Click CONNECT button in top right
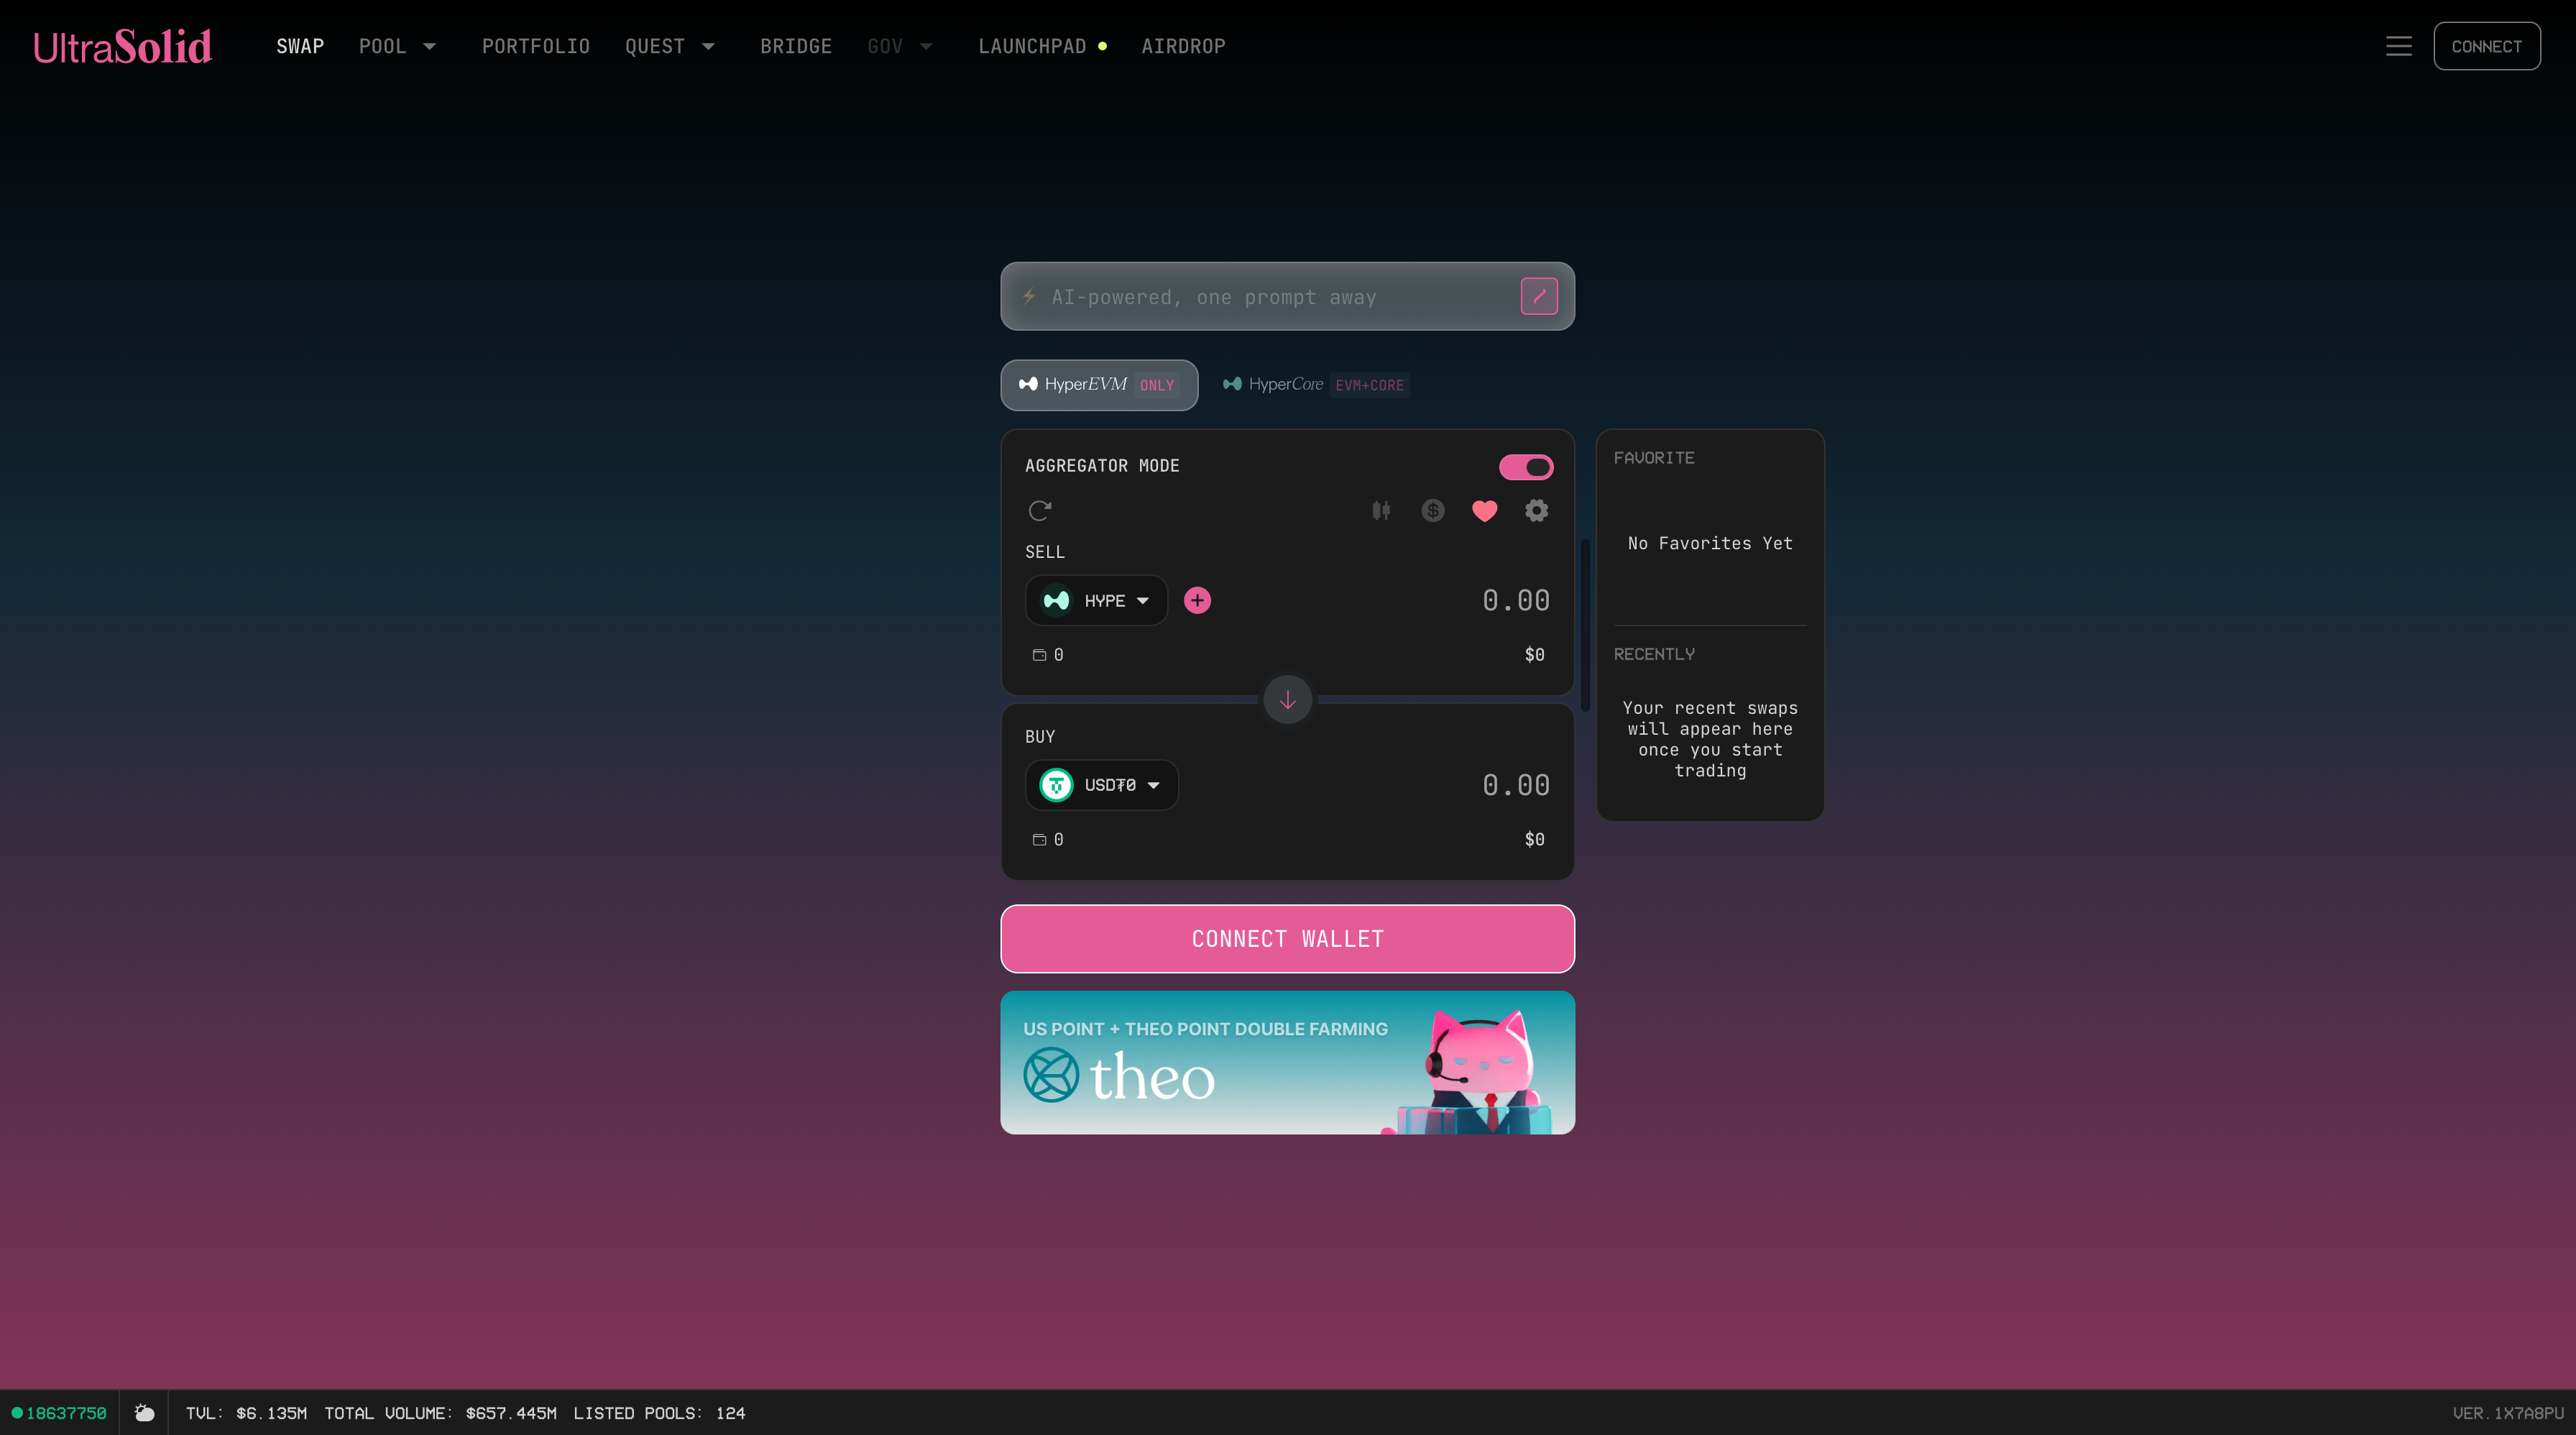 coord(2486,46)
